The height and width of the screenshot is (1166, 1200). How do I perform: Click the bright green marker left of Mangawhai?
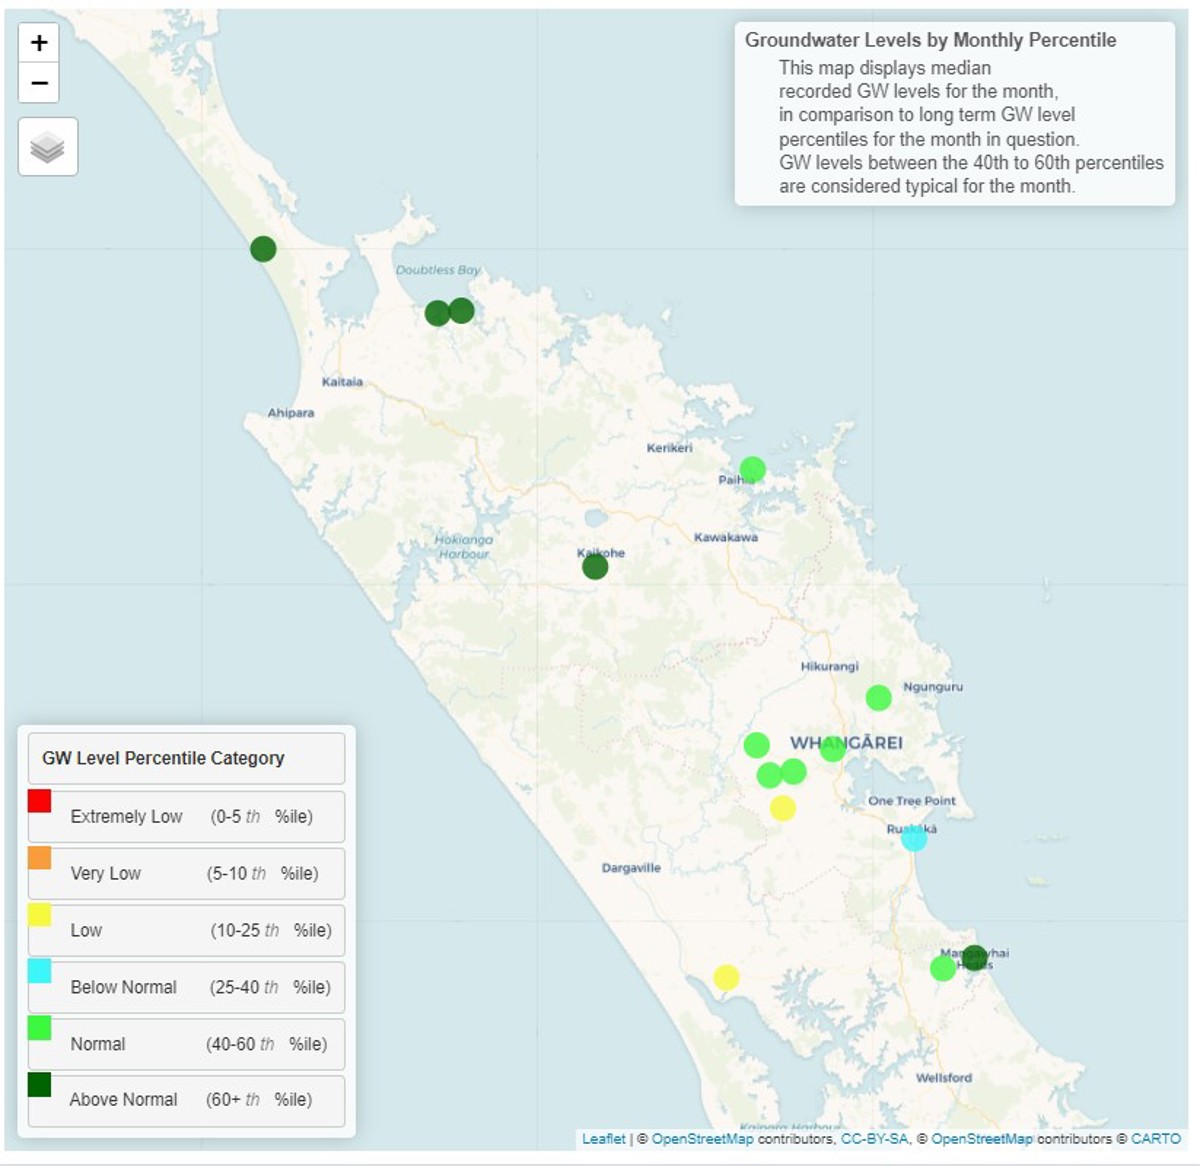pos(943,968)
